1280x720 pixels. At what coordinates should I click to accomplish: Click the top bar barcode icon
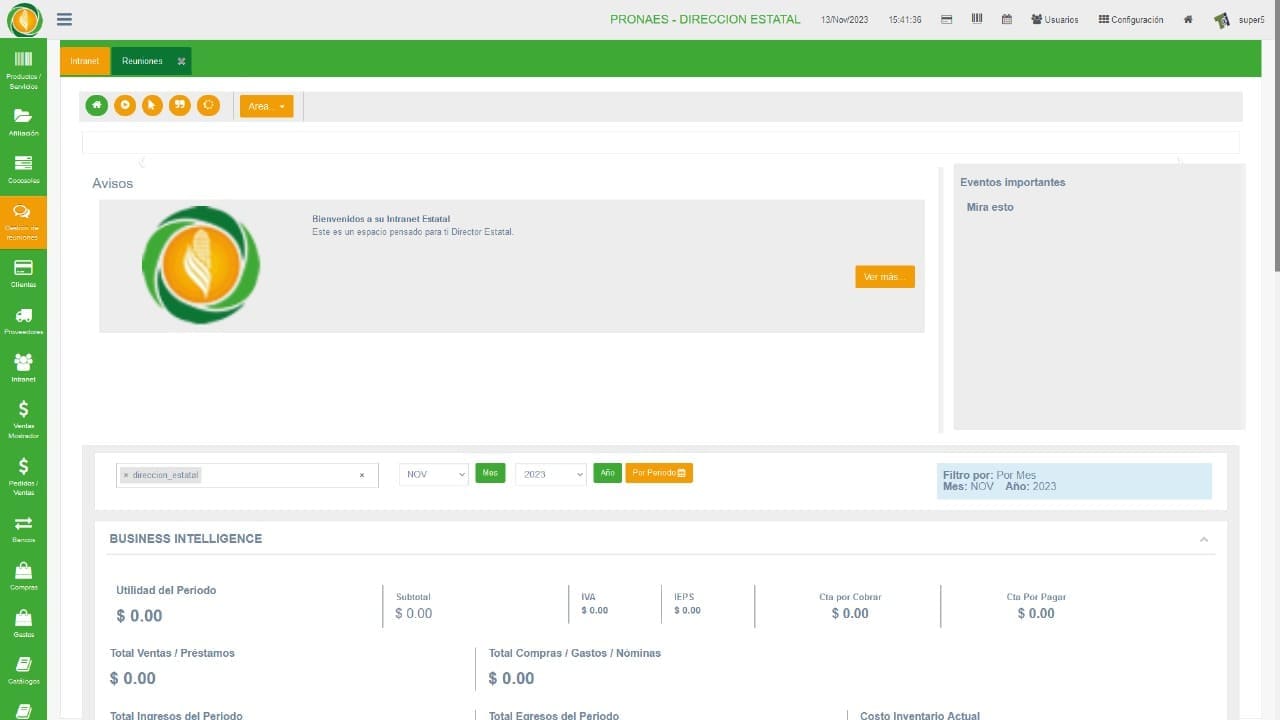(977, 19)
